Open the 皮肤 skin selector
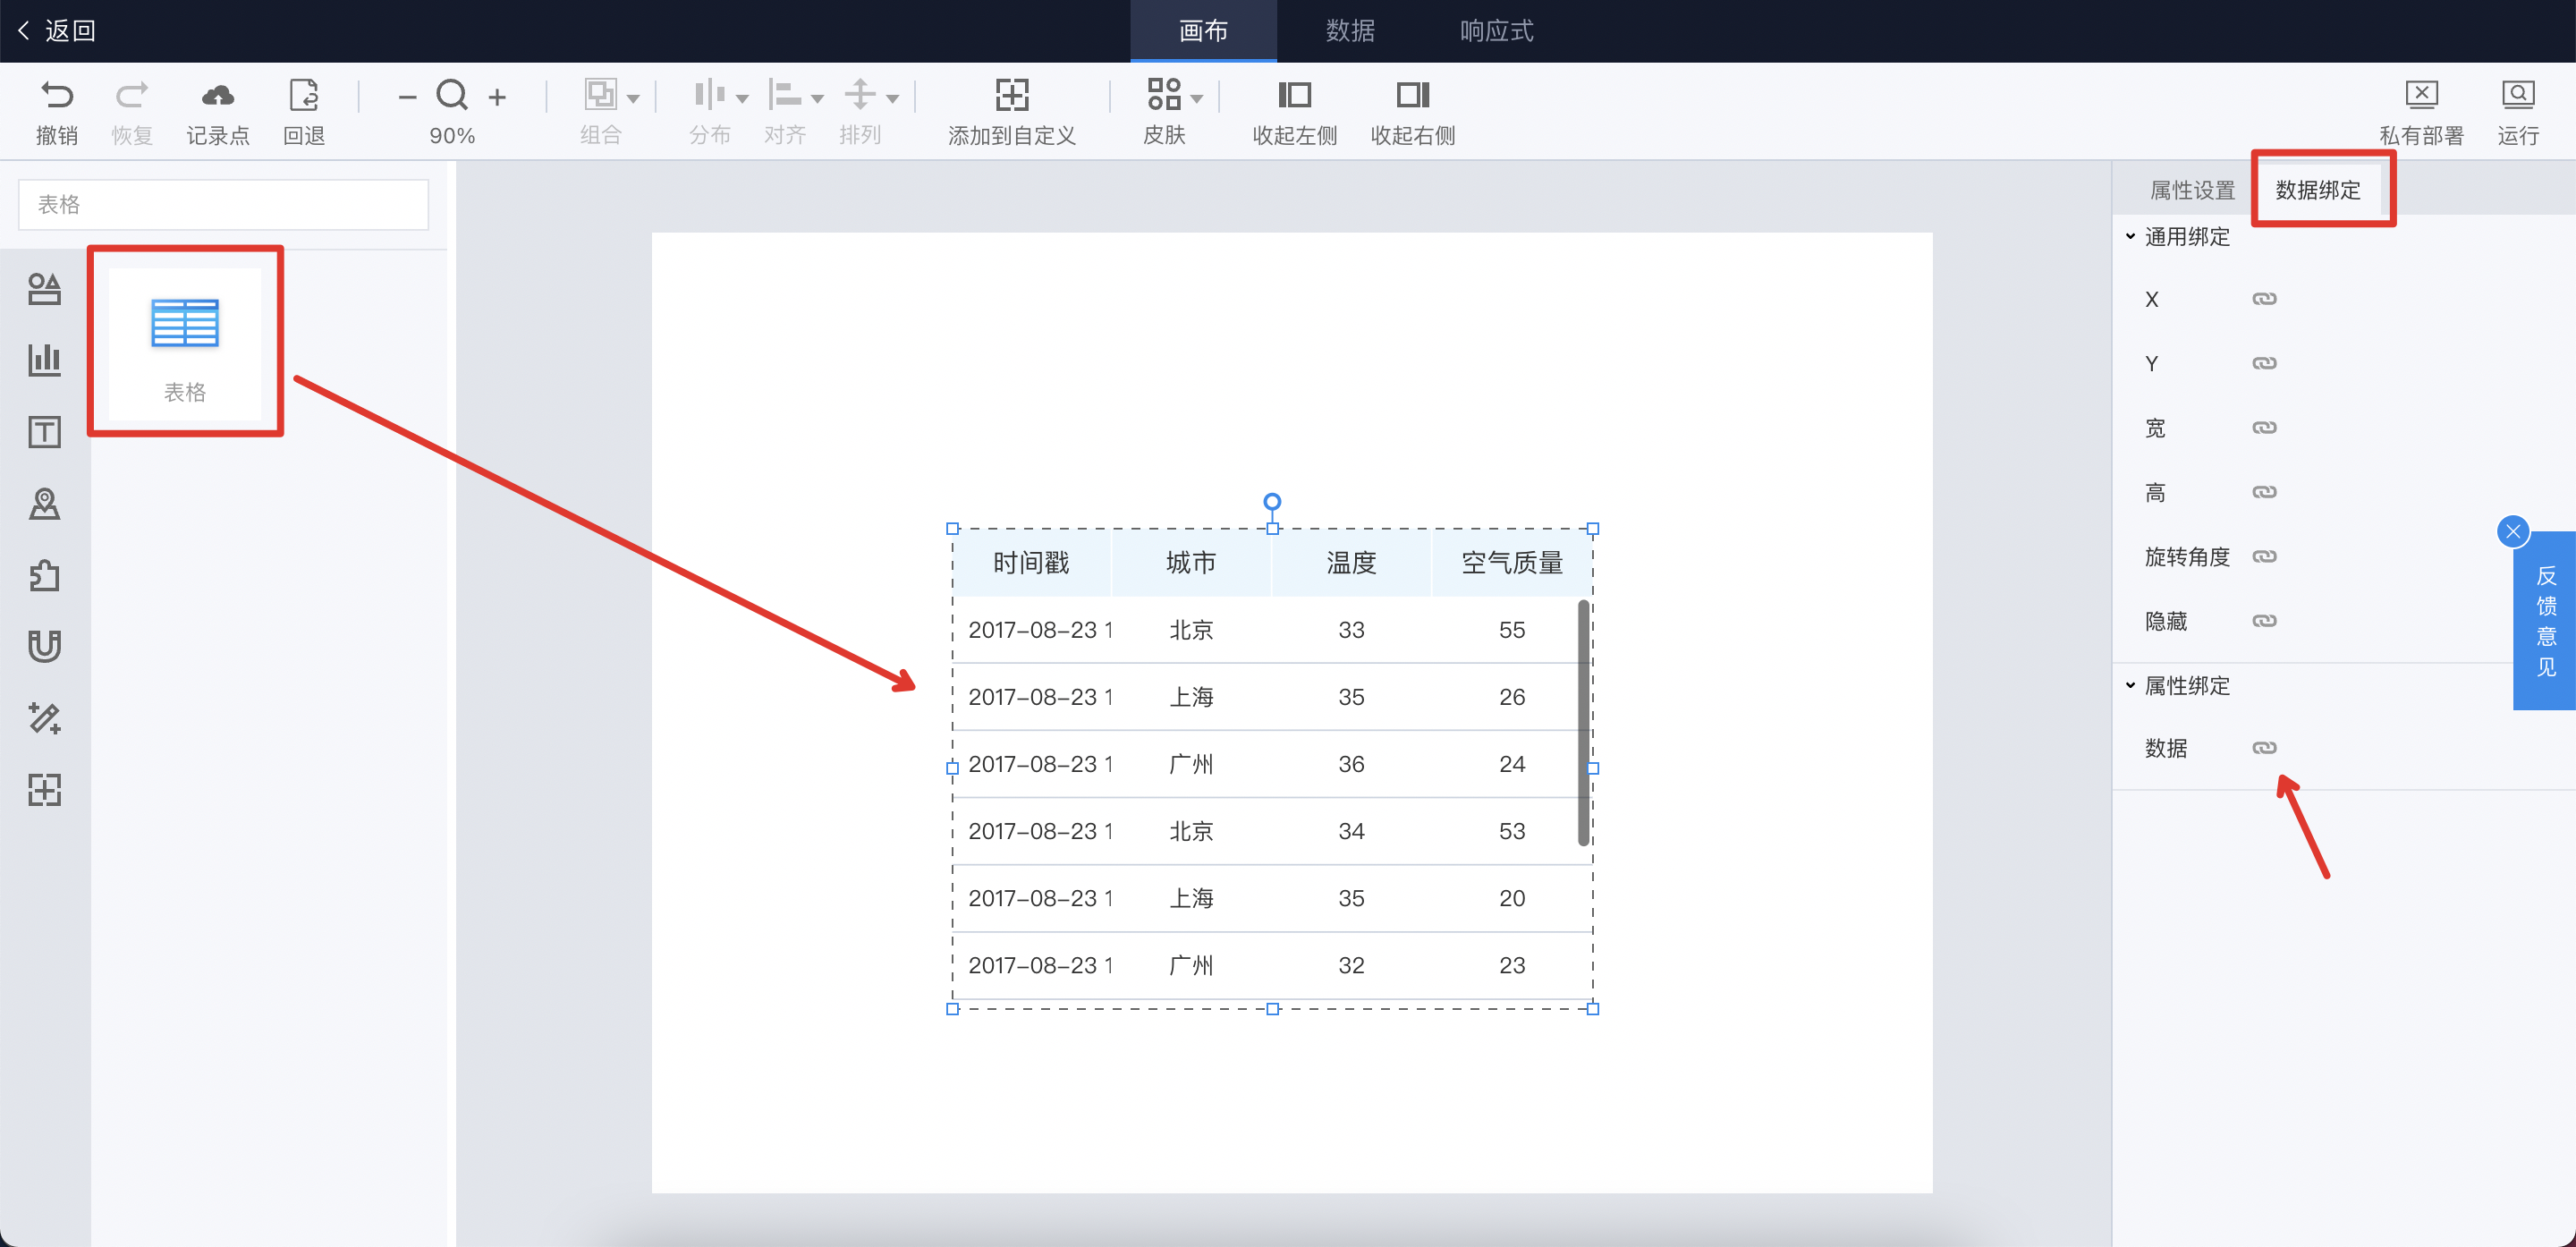This screenshot has width=2576, height=1247. click(x=1164, y=95)
